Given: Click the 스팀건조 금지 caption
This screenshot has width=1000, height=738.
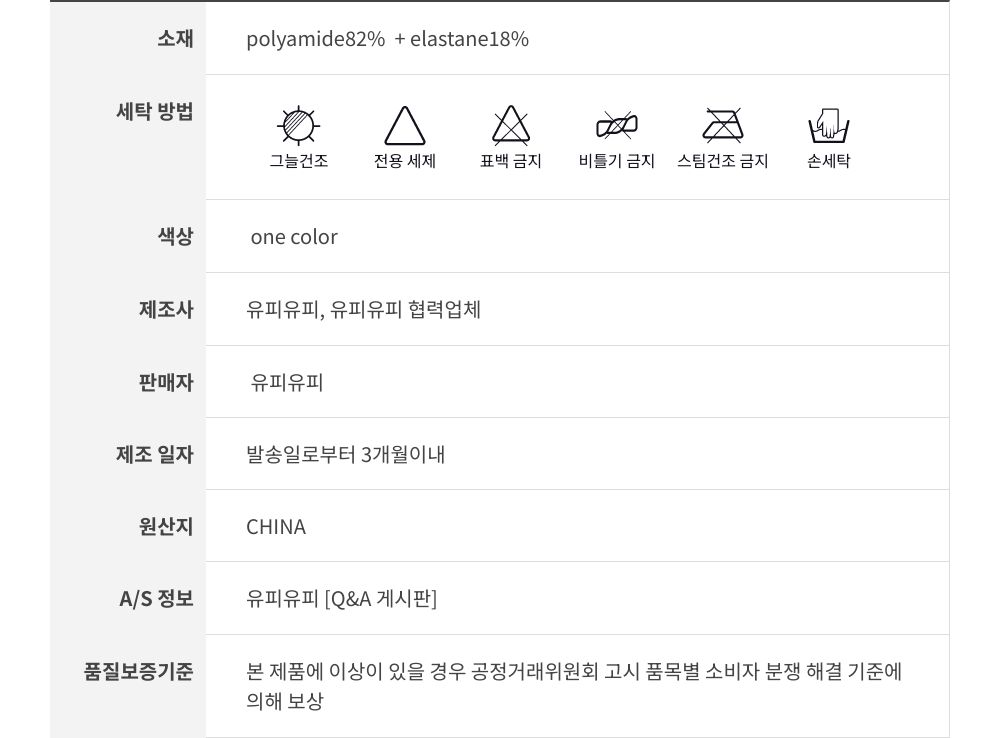Looking at the screenshot, I should [x=722, y=161].
